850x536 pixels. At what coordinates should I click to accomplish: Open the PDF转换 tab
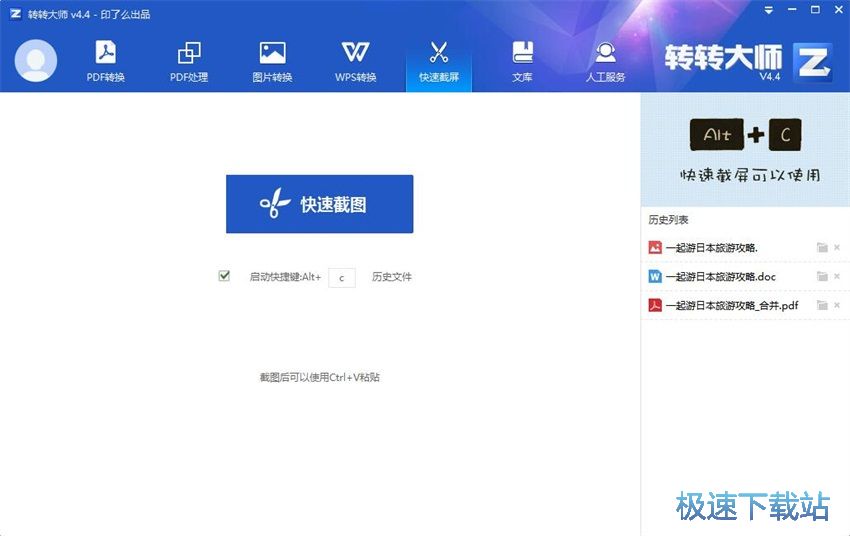106,61
